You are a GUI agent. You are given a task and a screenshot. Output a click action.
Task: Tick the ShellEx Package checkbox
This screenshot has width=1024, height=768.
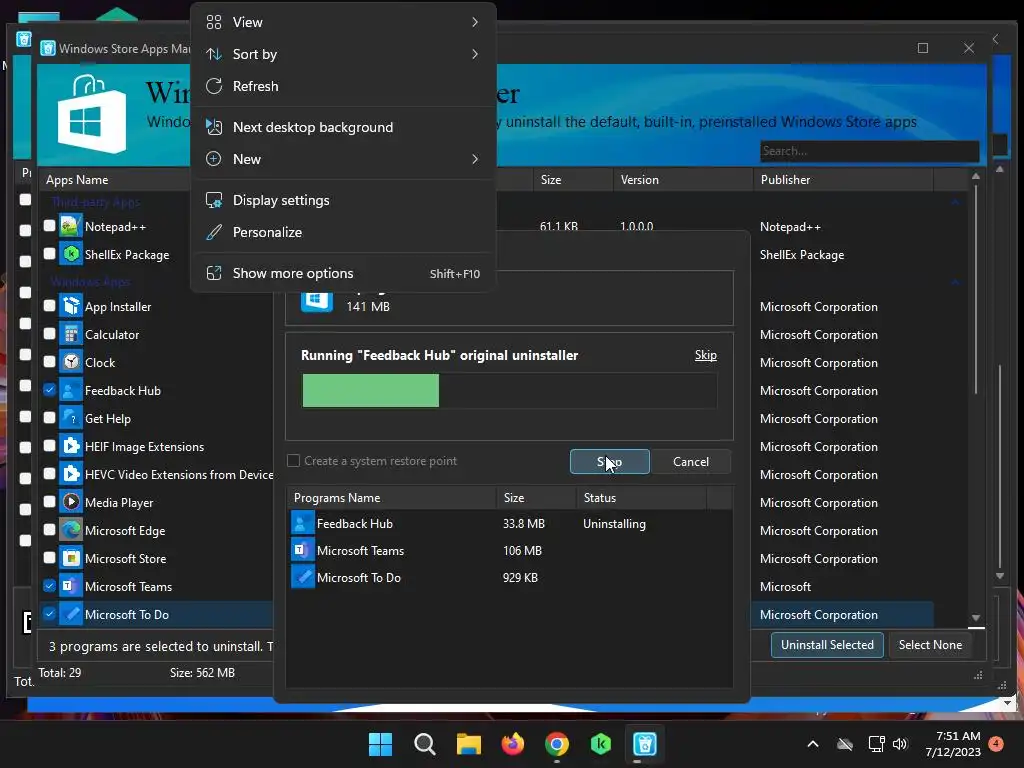click(49, 253)
